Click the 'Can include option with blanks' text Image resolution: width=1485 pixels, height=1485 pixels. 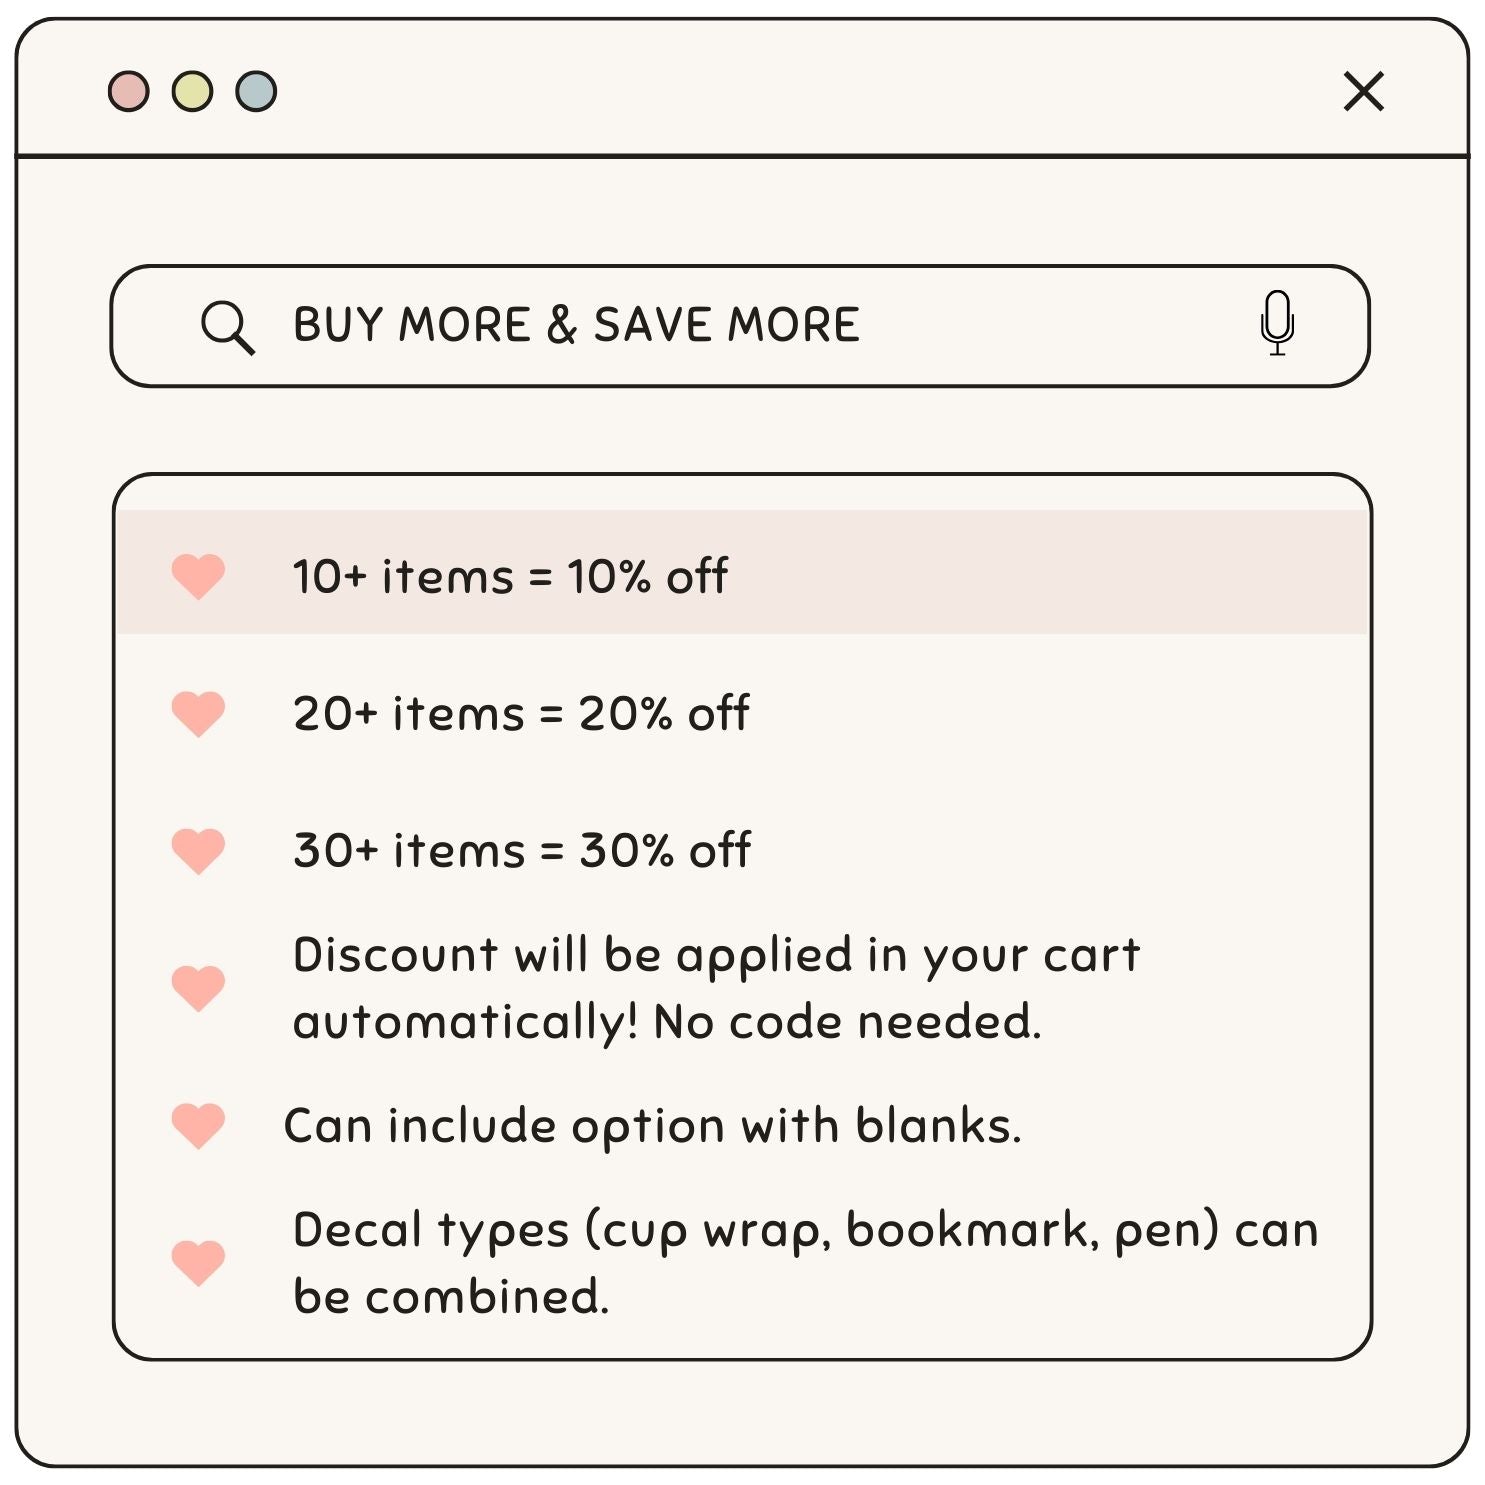click(x=652, y=1126)
